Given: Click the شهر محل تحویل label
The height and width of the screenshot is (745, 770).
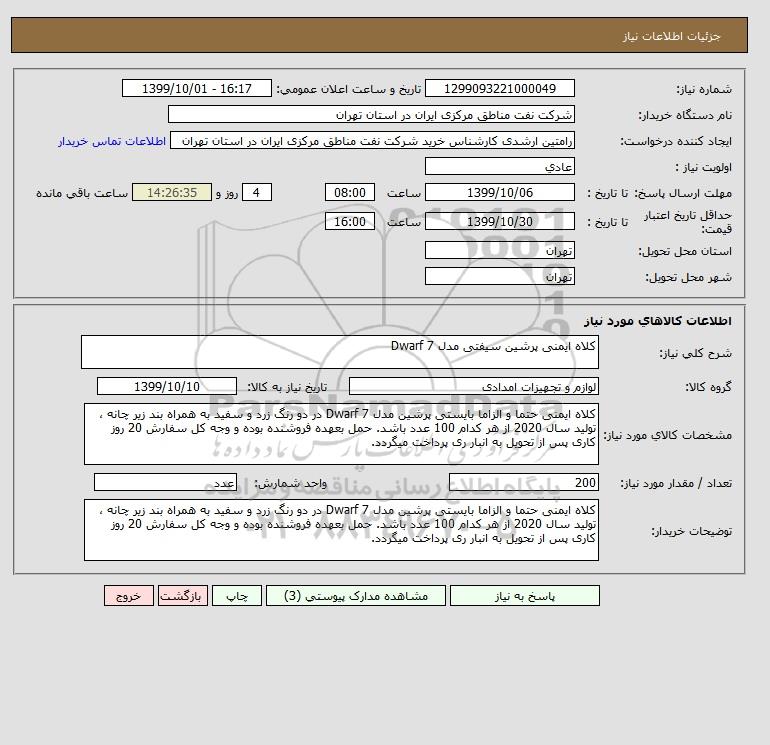Looking at the screenshot, I should (x=688, y=277).
